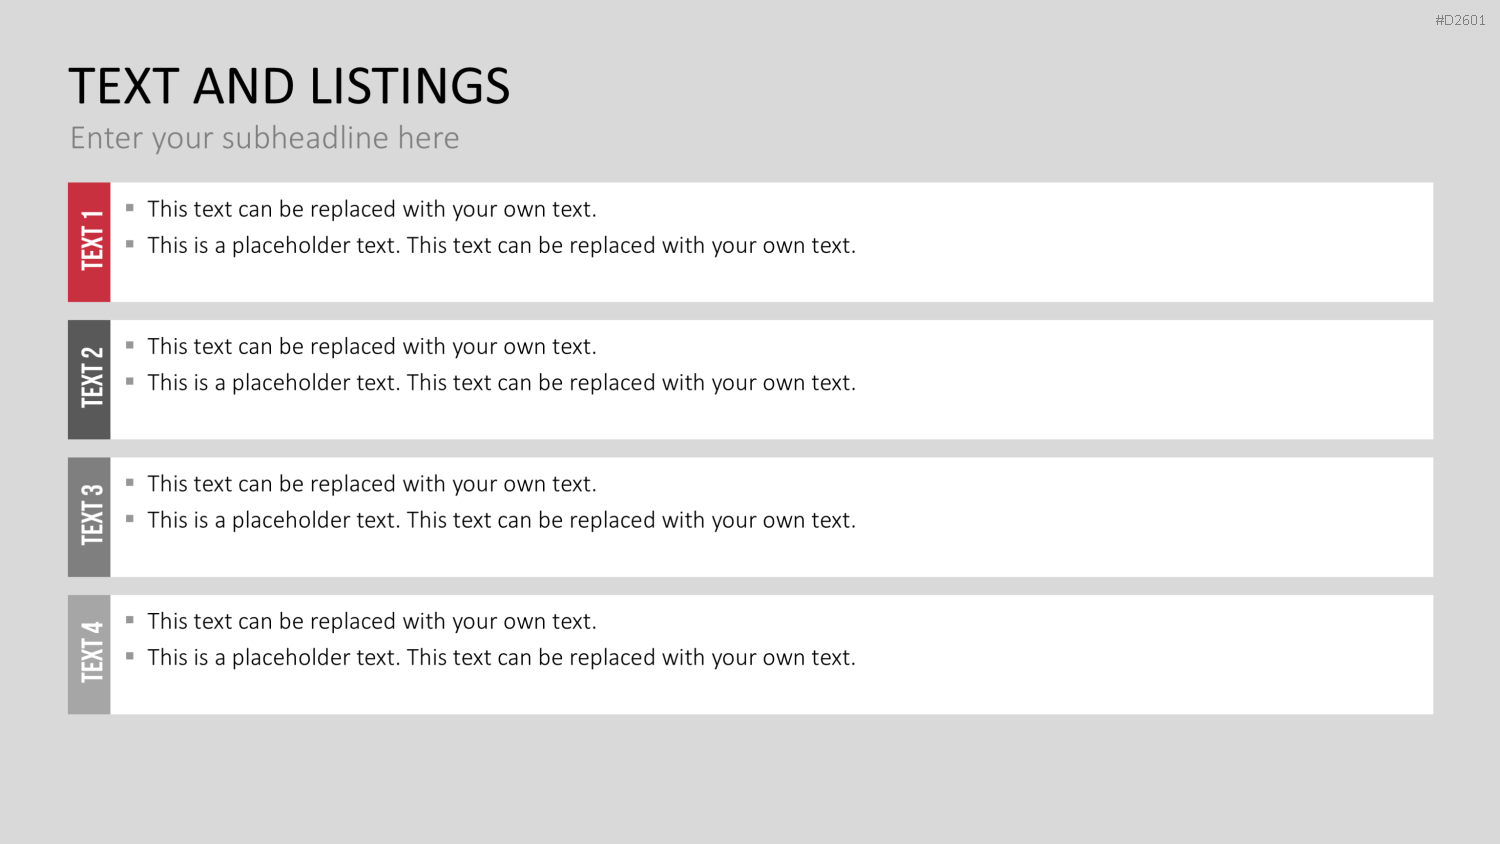Click the square bullet marker of TEXT 2's second line
1500x844 pixels.
point(130,381)
